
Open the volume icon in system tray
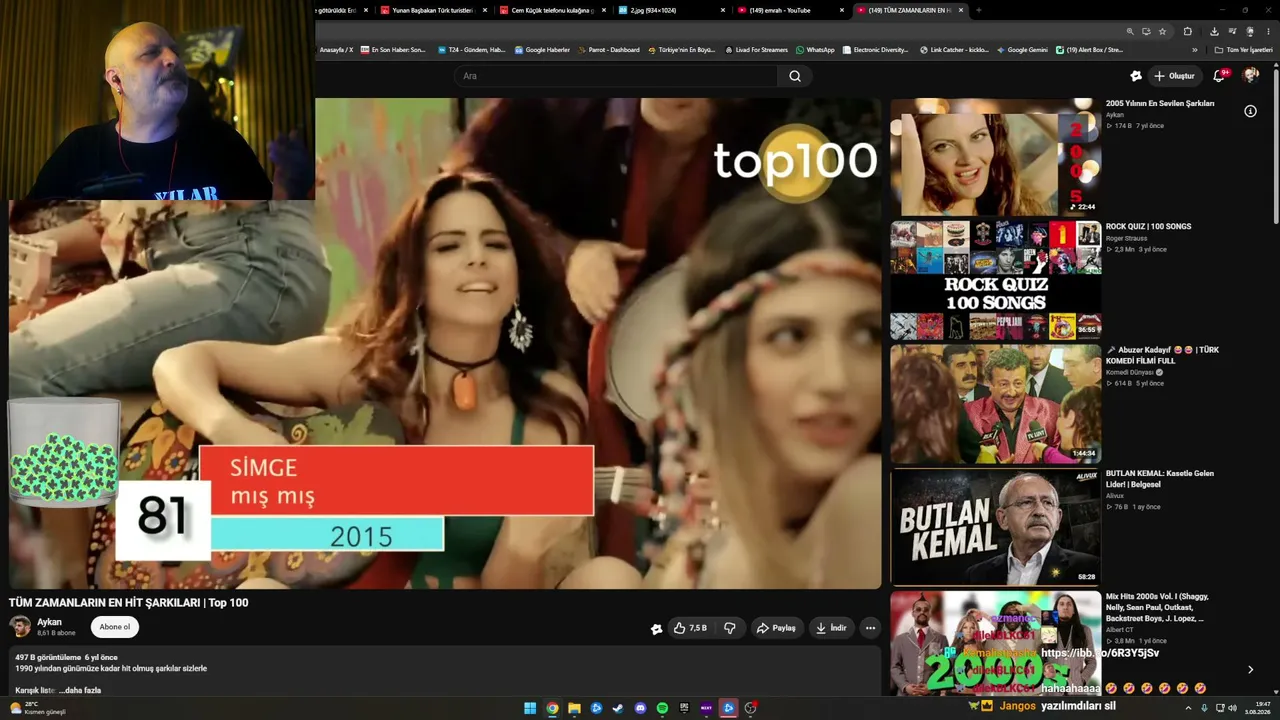[x=1233, y=708]
